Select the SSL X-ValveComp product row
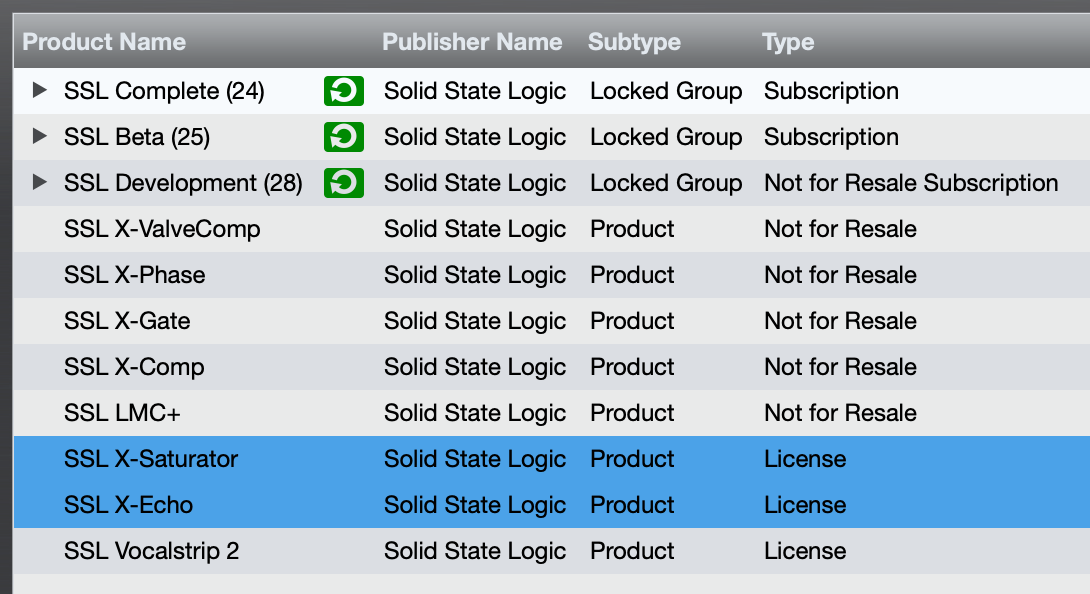Image resolution: width=1090 pixels, height=594 pixels. coord(162,229)
